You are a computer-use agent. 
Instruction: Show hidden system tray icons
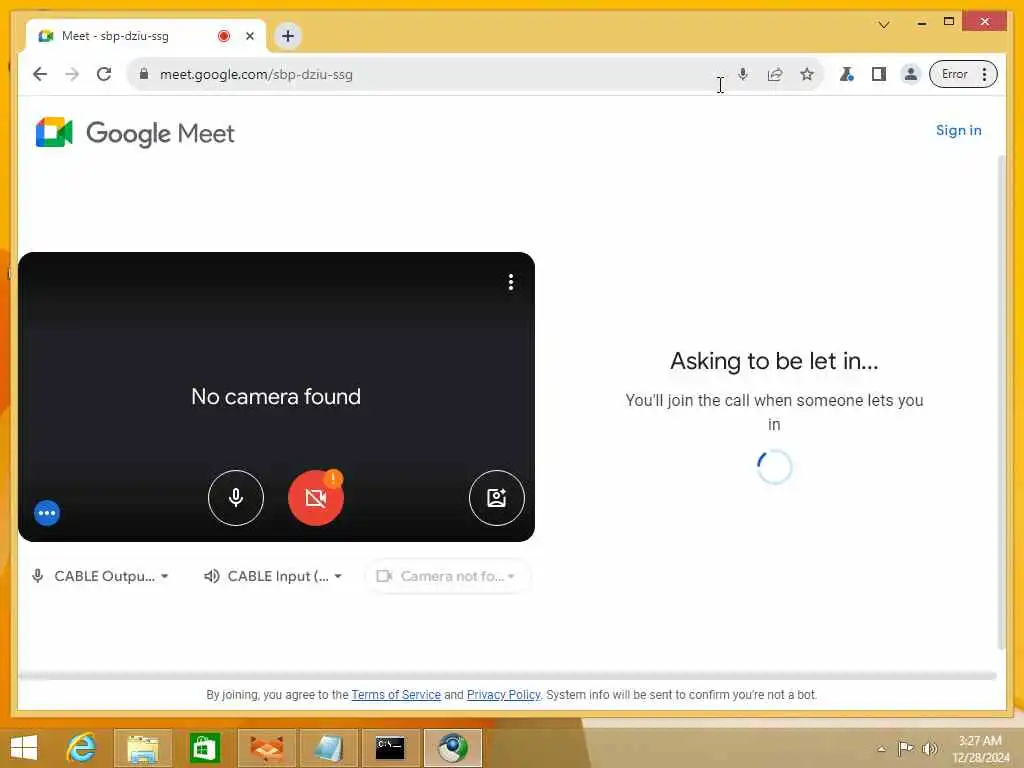point(882,749)
